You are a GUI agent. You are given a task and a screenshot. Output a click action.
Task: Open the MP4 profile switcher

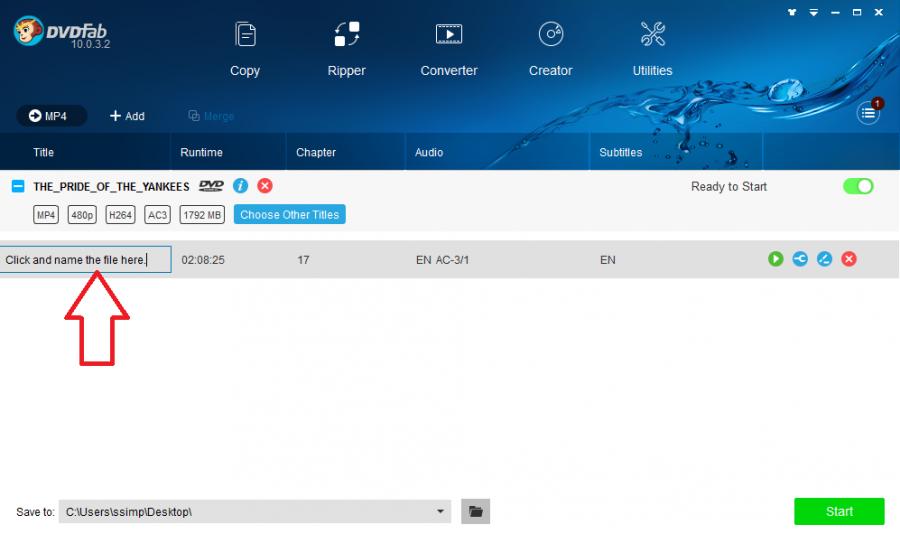point(51,115)
